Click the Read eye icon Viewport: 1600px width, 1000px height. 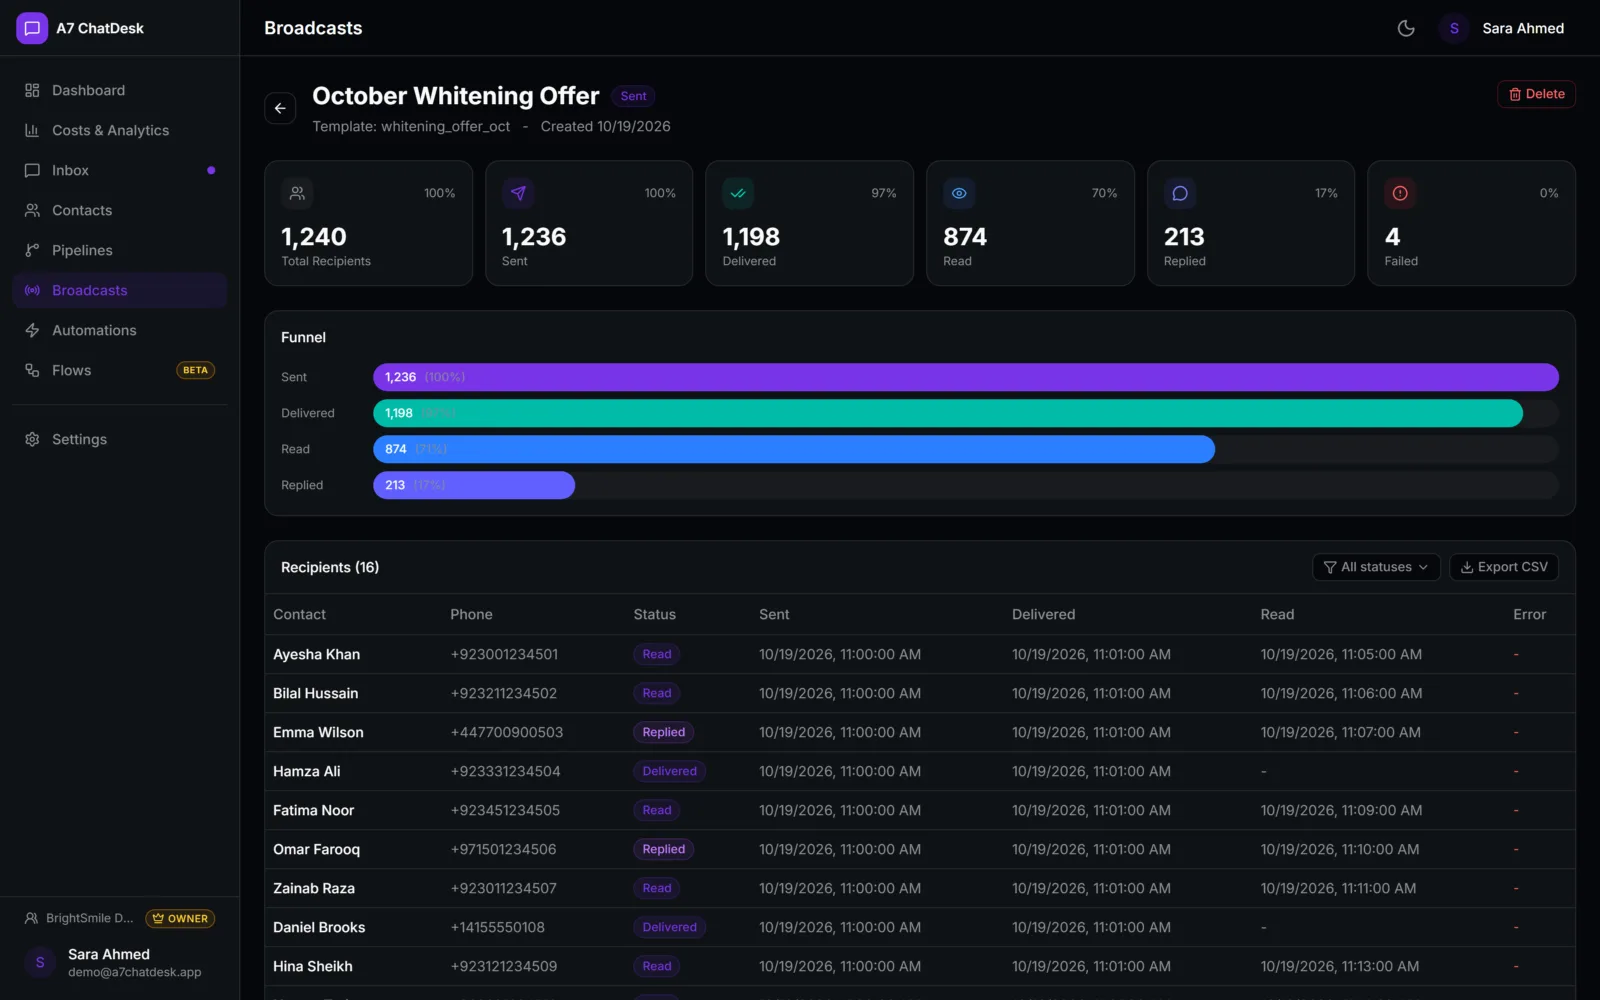pos(959,193)
